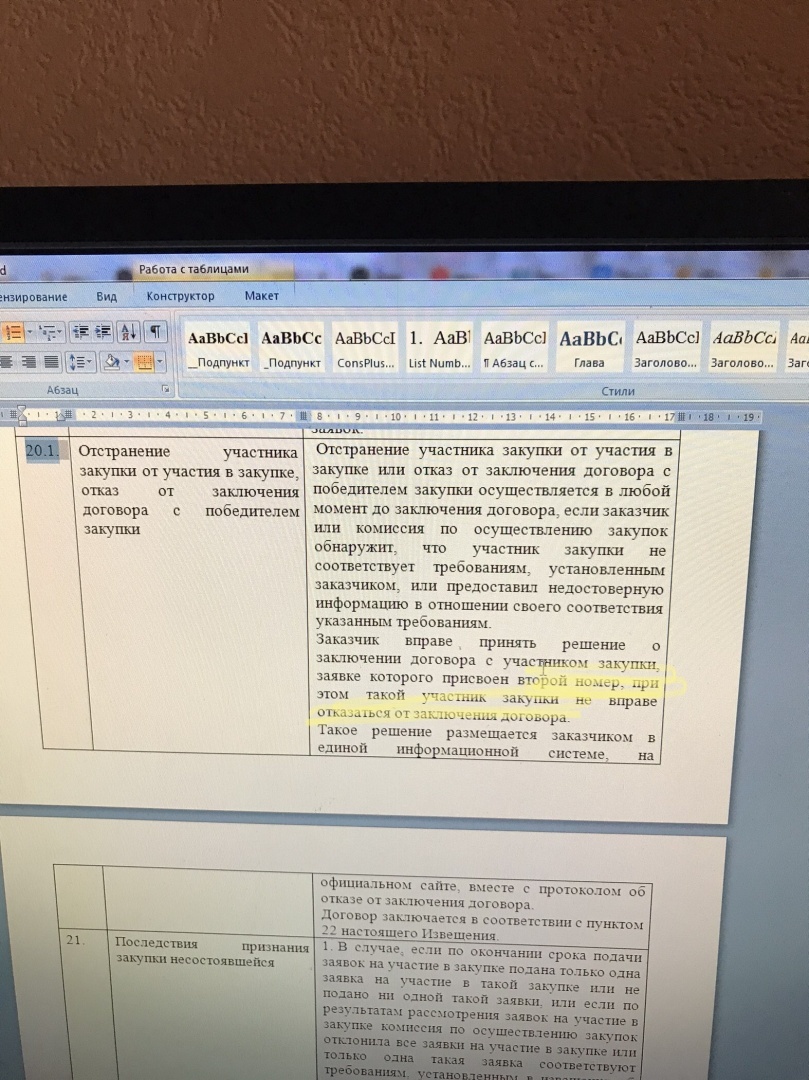Viewport: 809px width, 1080px height.
Task: Click the borders button
Action: (x=143, y=361)
